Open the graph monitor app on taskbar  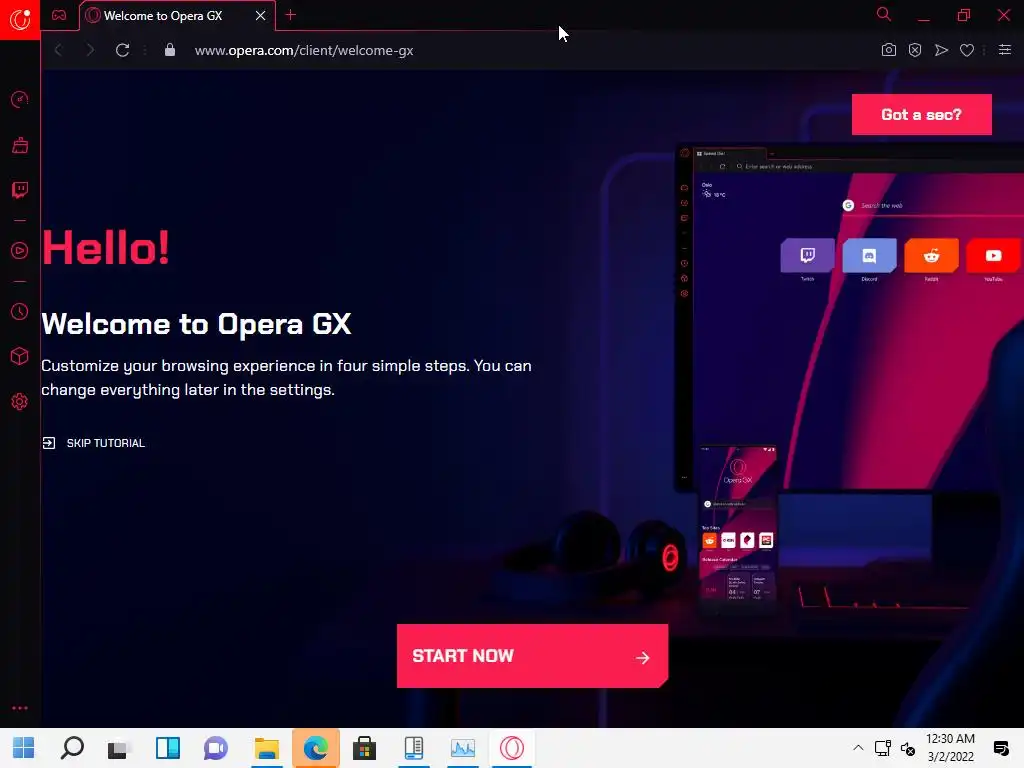[462, 748]
